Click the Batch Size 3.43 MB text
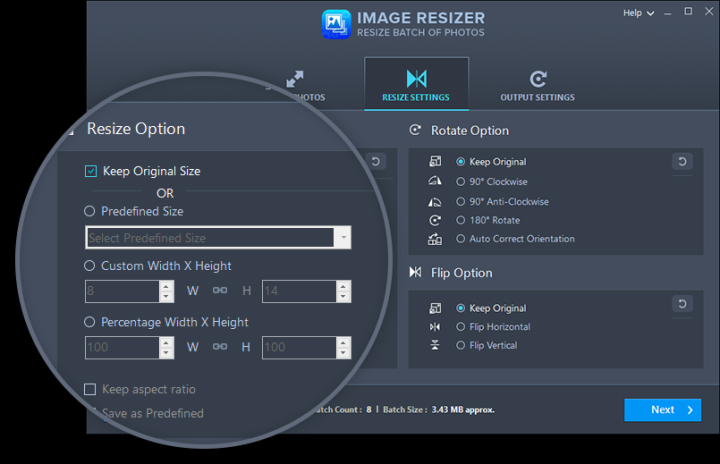Viewport: 720px width, 464px height. [x=439, y=410]
